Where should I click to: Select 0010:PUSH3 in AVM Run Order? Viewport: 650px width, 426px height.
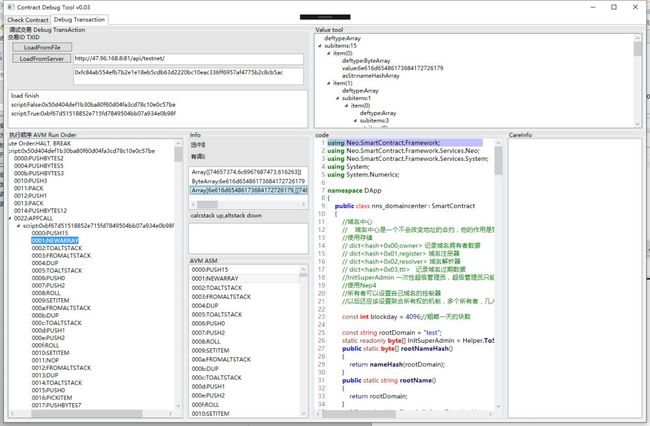tap(30, 180)
